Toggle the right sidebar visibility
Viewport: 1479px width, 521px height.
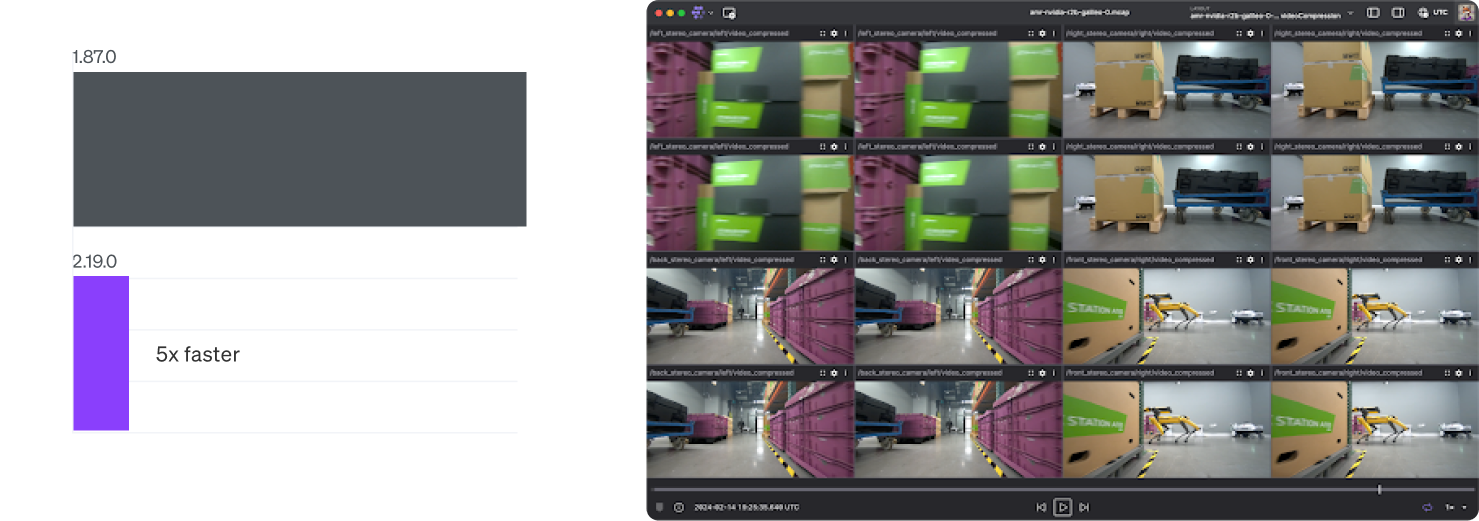[x=1398, y=13]
